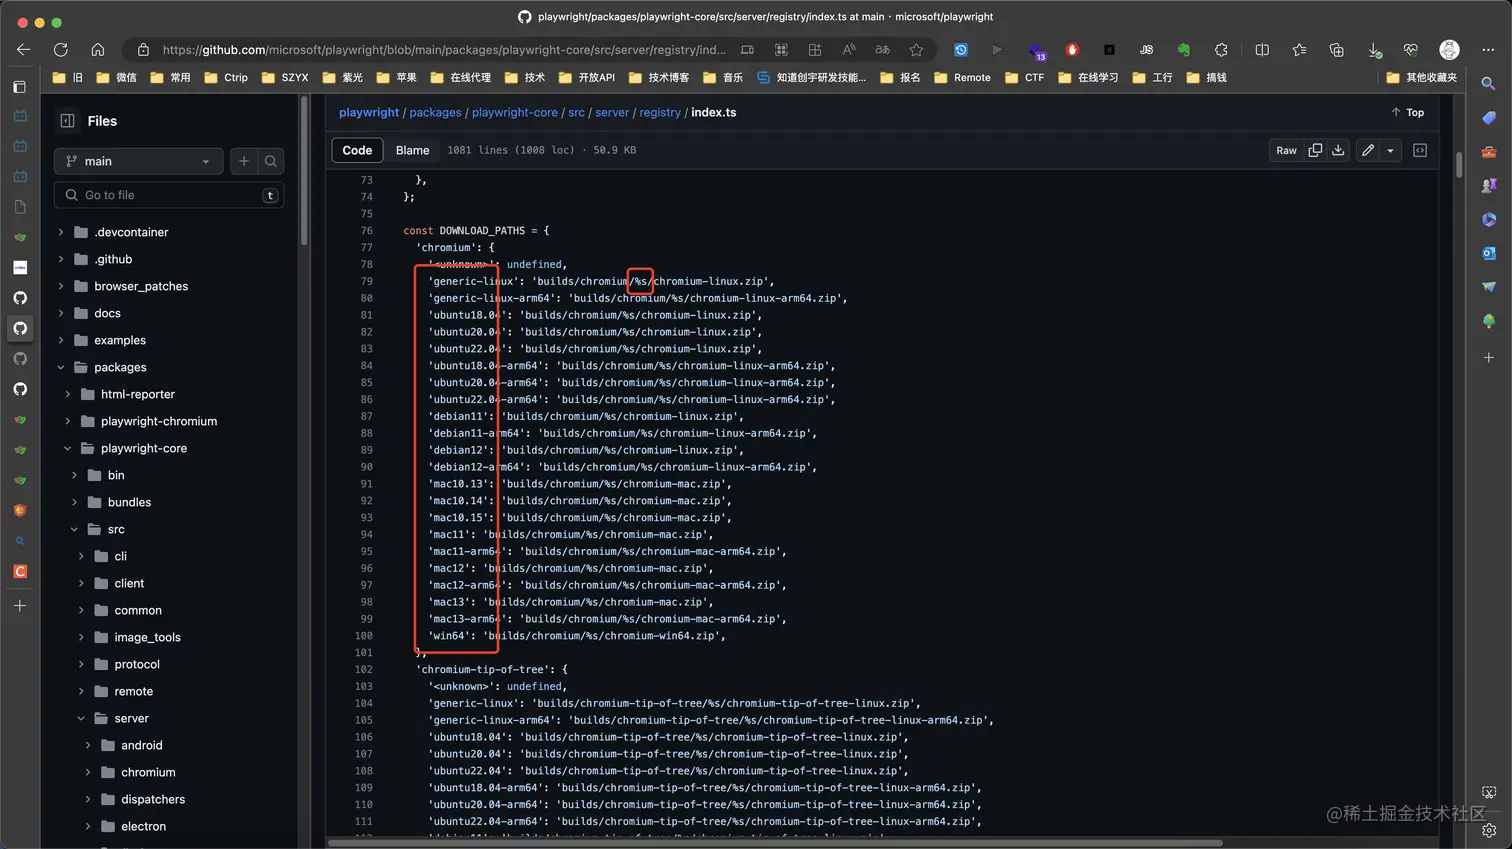The image size is (1512, 849).
Task: Go back with the browser back arrow
Action: [23, 49]
